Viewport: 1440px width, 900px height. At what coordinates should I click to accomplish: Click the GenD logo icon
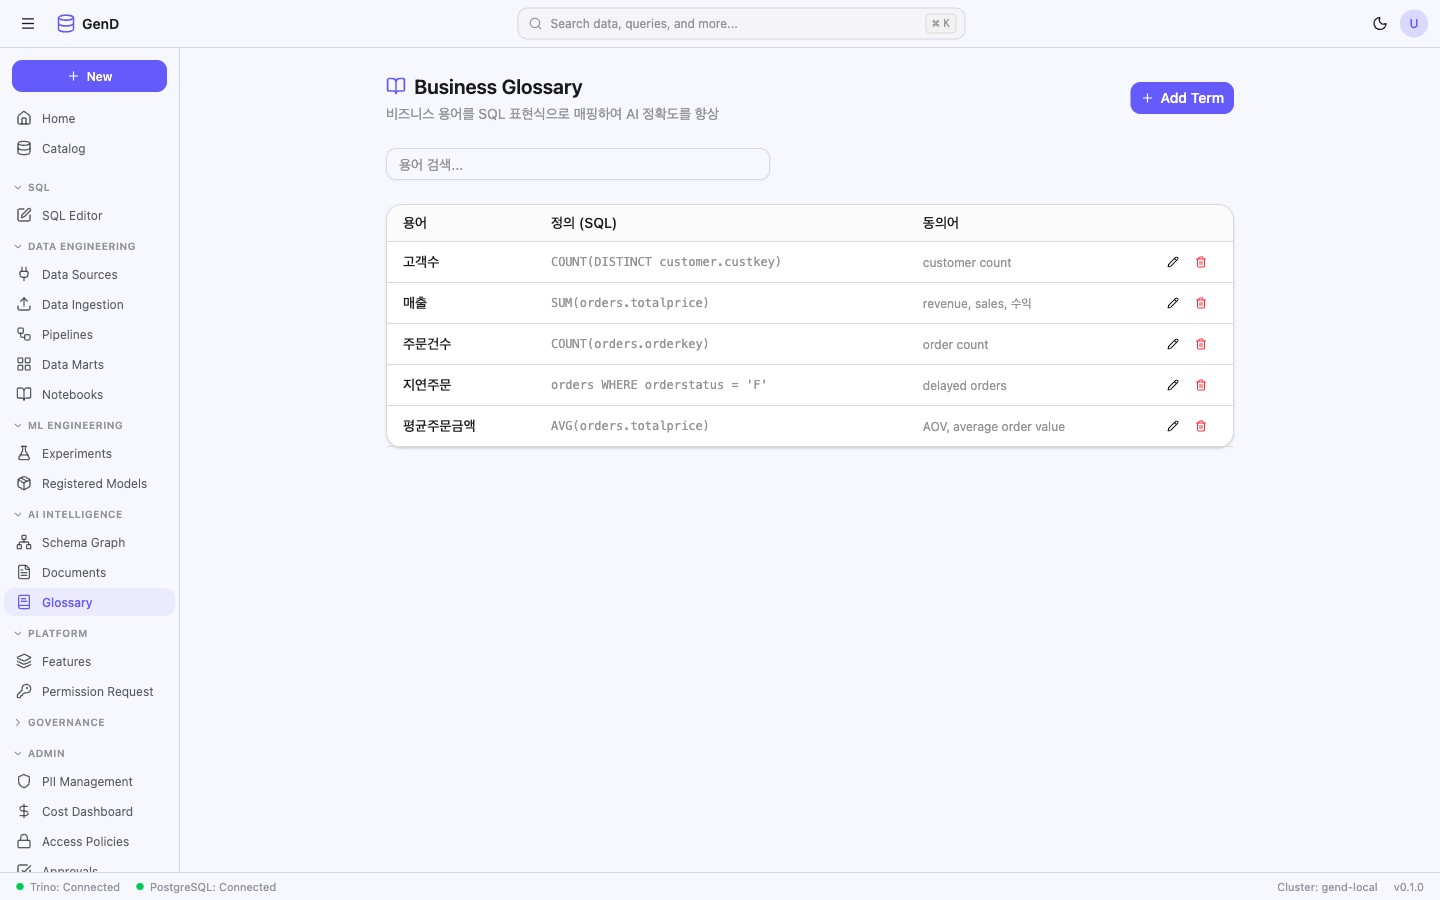[66, 24]
